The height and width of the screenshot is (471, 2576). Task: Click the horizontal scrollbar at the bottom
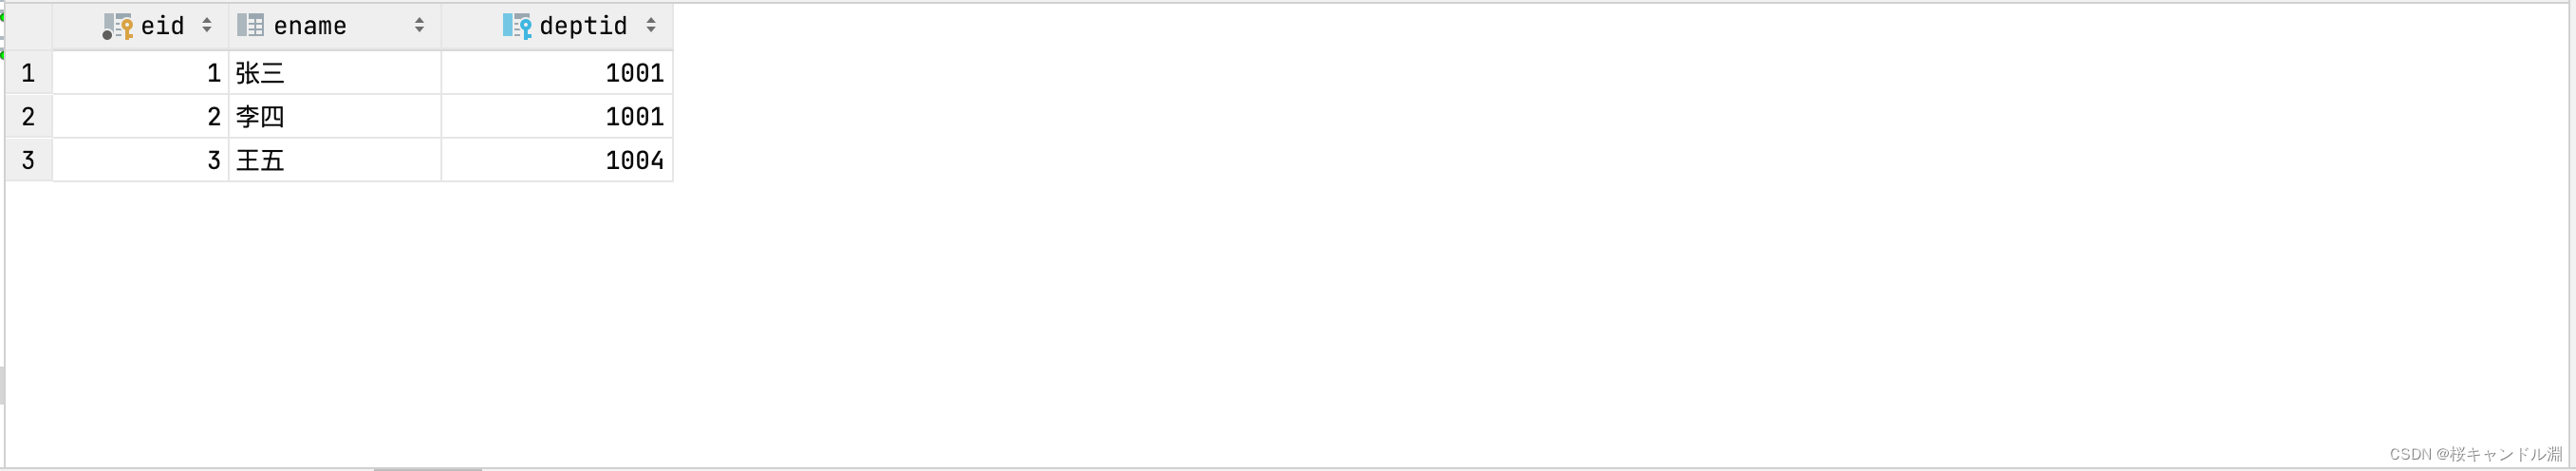[428, 469]
